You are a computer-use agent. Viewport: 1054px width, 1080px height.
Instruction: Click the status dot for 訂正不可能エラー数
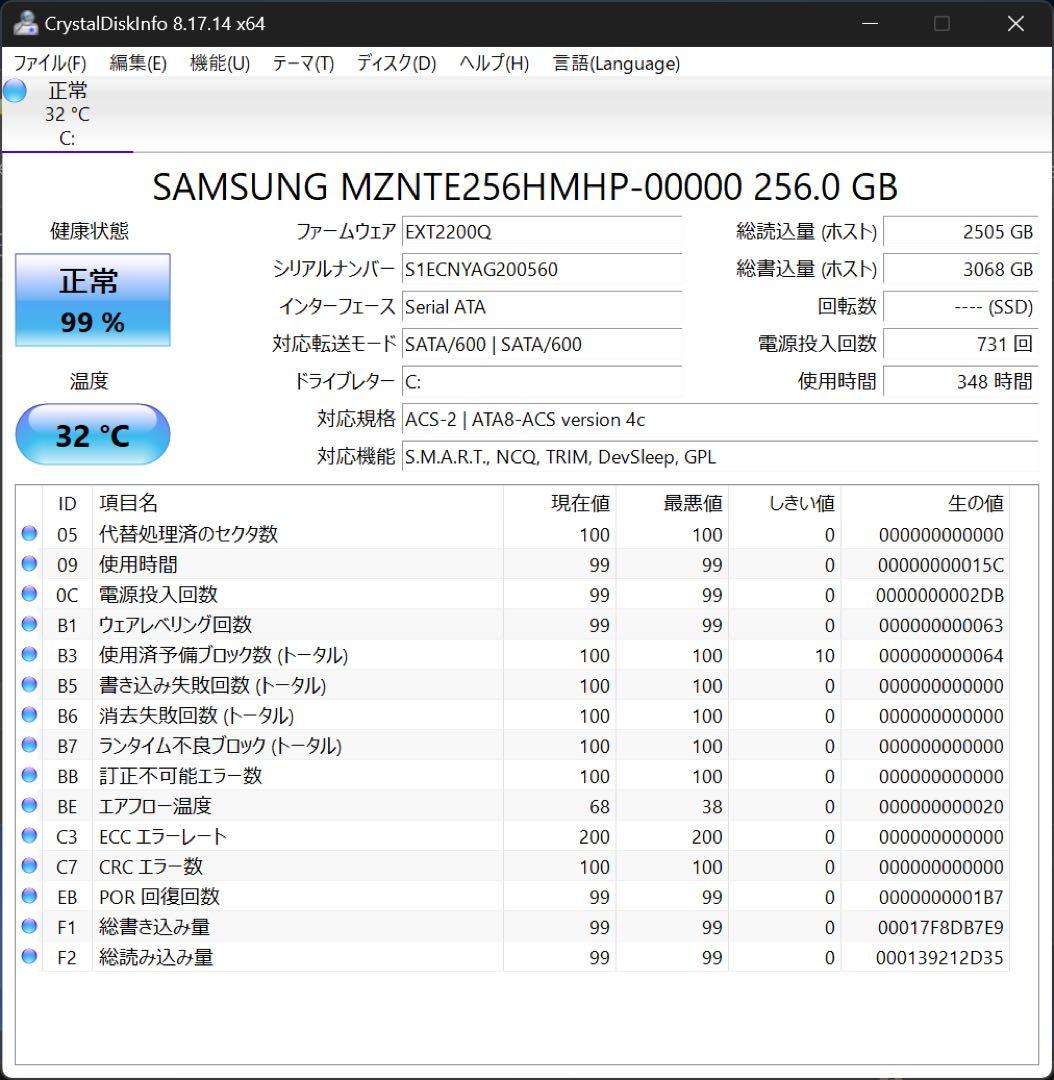pos(29,776)
